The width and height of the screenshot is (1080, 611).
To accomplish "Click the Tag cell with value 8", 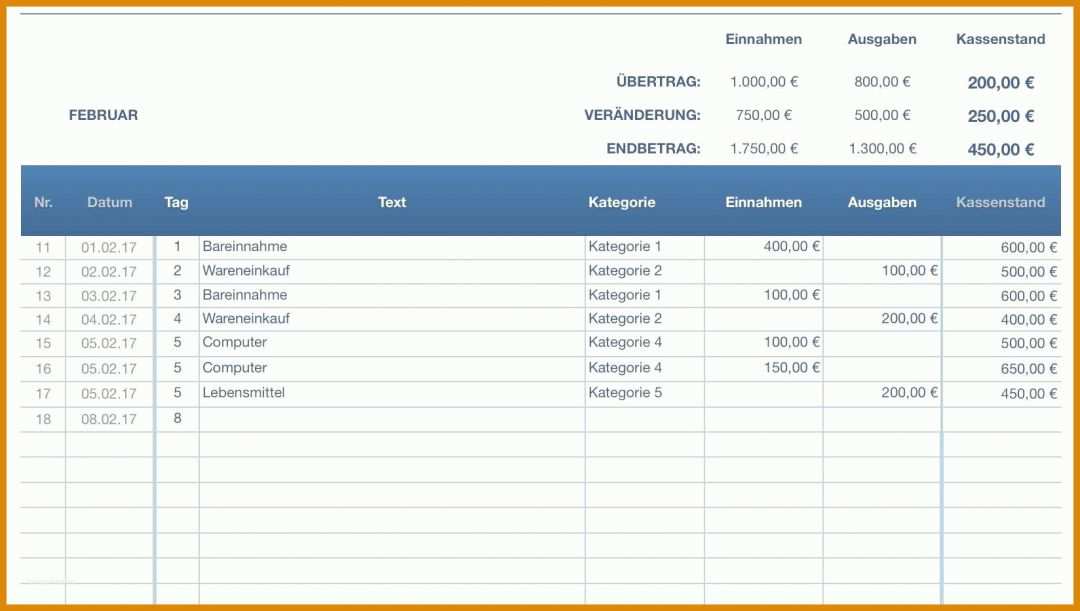I will (x=177, y=418).
